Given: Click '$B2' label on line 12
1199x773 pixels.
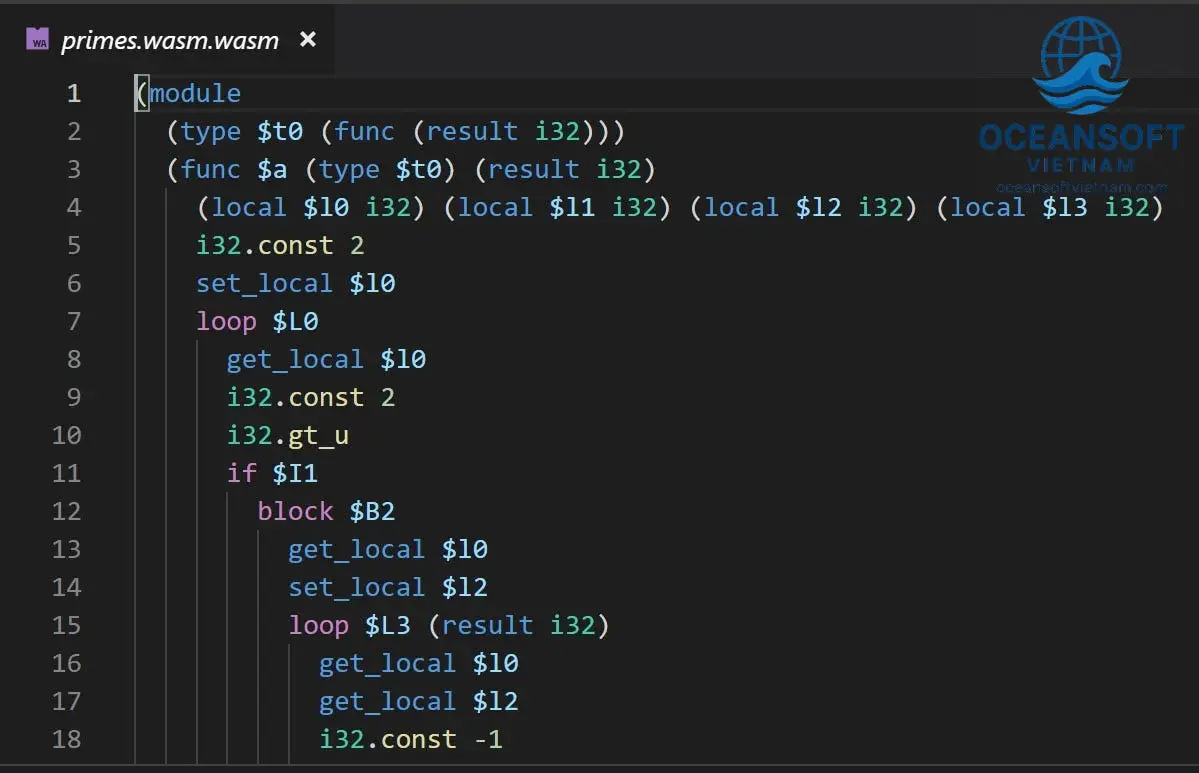Looking at the screenshot, I should [x=372, y=512].
